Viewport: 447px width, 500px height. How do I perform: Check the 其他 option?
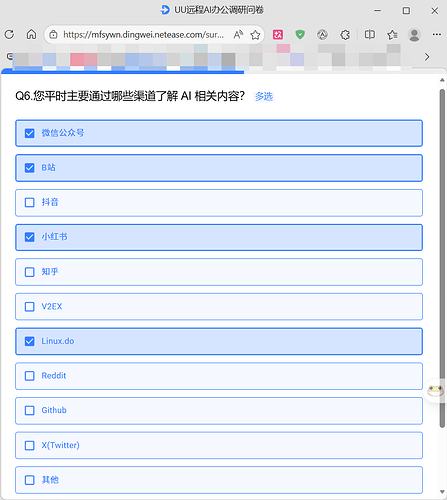click(x=219, y=480)
